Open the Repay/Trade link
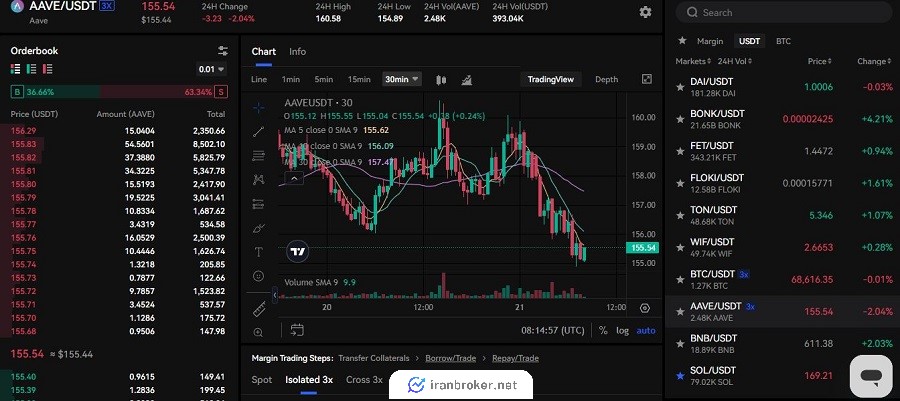The height and width of the screenshot is (401, 900). pos(515,358)
